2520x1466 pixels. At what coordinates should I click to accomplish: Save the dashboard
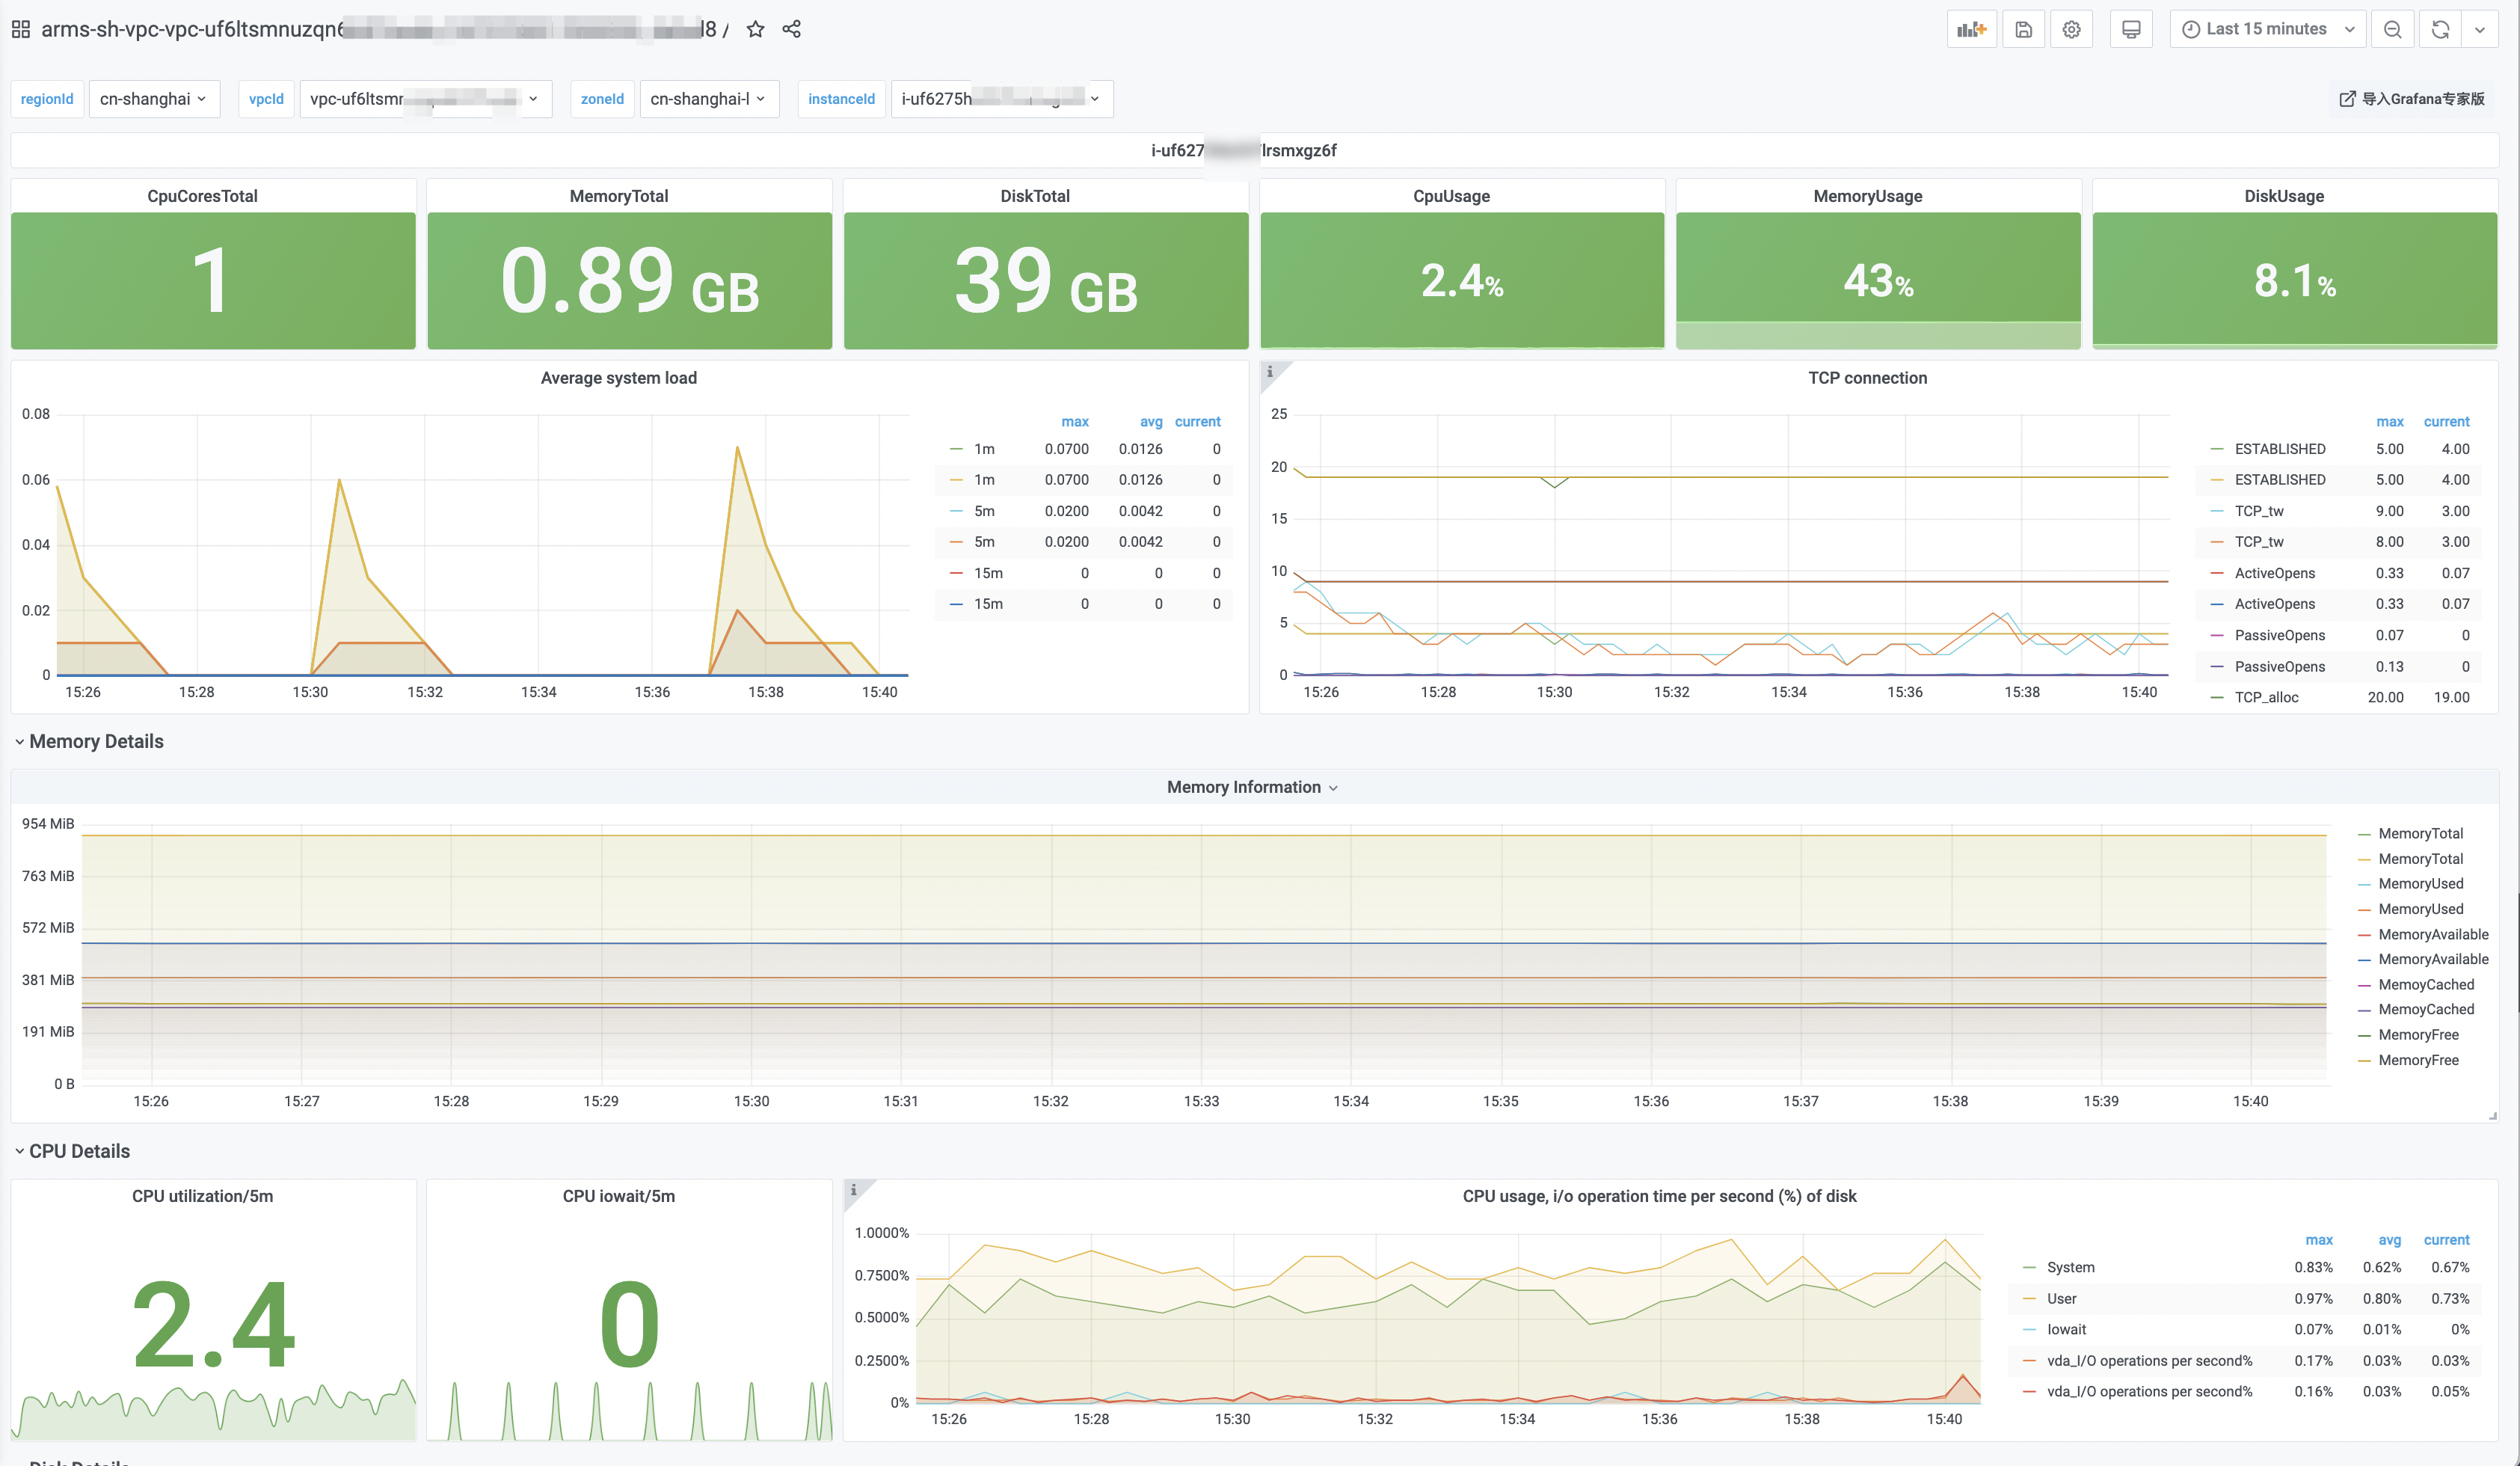(x=2023, y=29)
